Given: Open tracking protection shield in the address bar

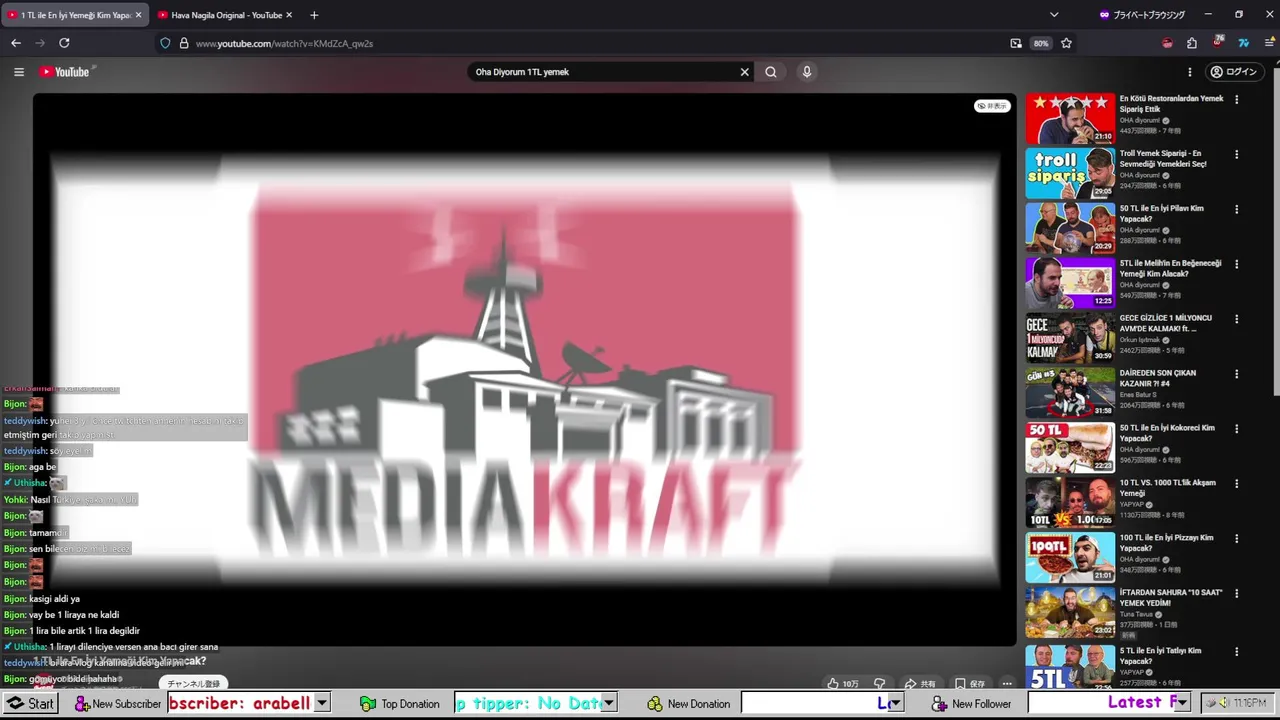Looking at the screenshot, I should [165, 43].
